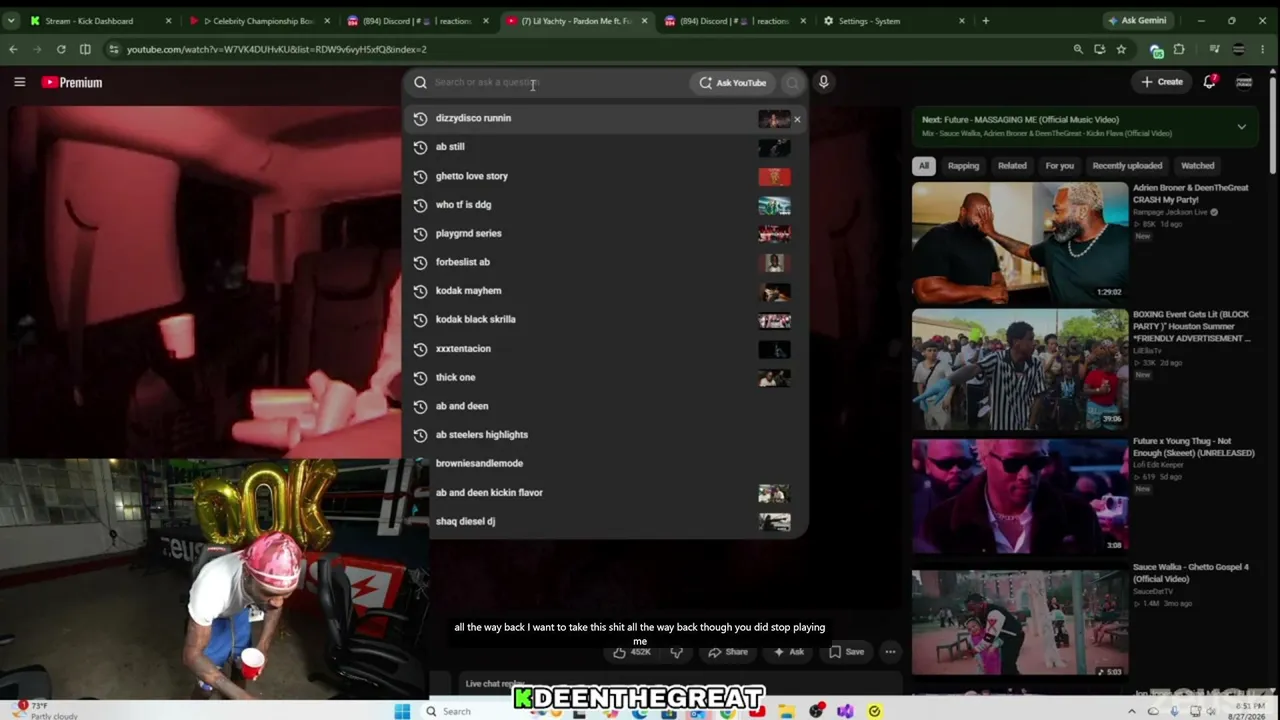Select 'ab steelers highlights' search suggestion

606,435
